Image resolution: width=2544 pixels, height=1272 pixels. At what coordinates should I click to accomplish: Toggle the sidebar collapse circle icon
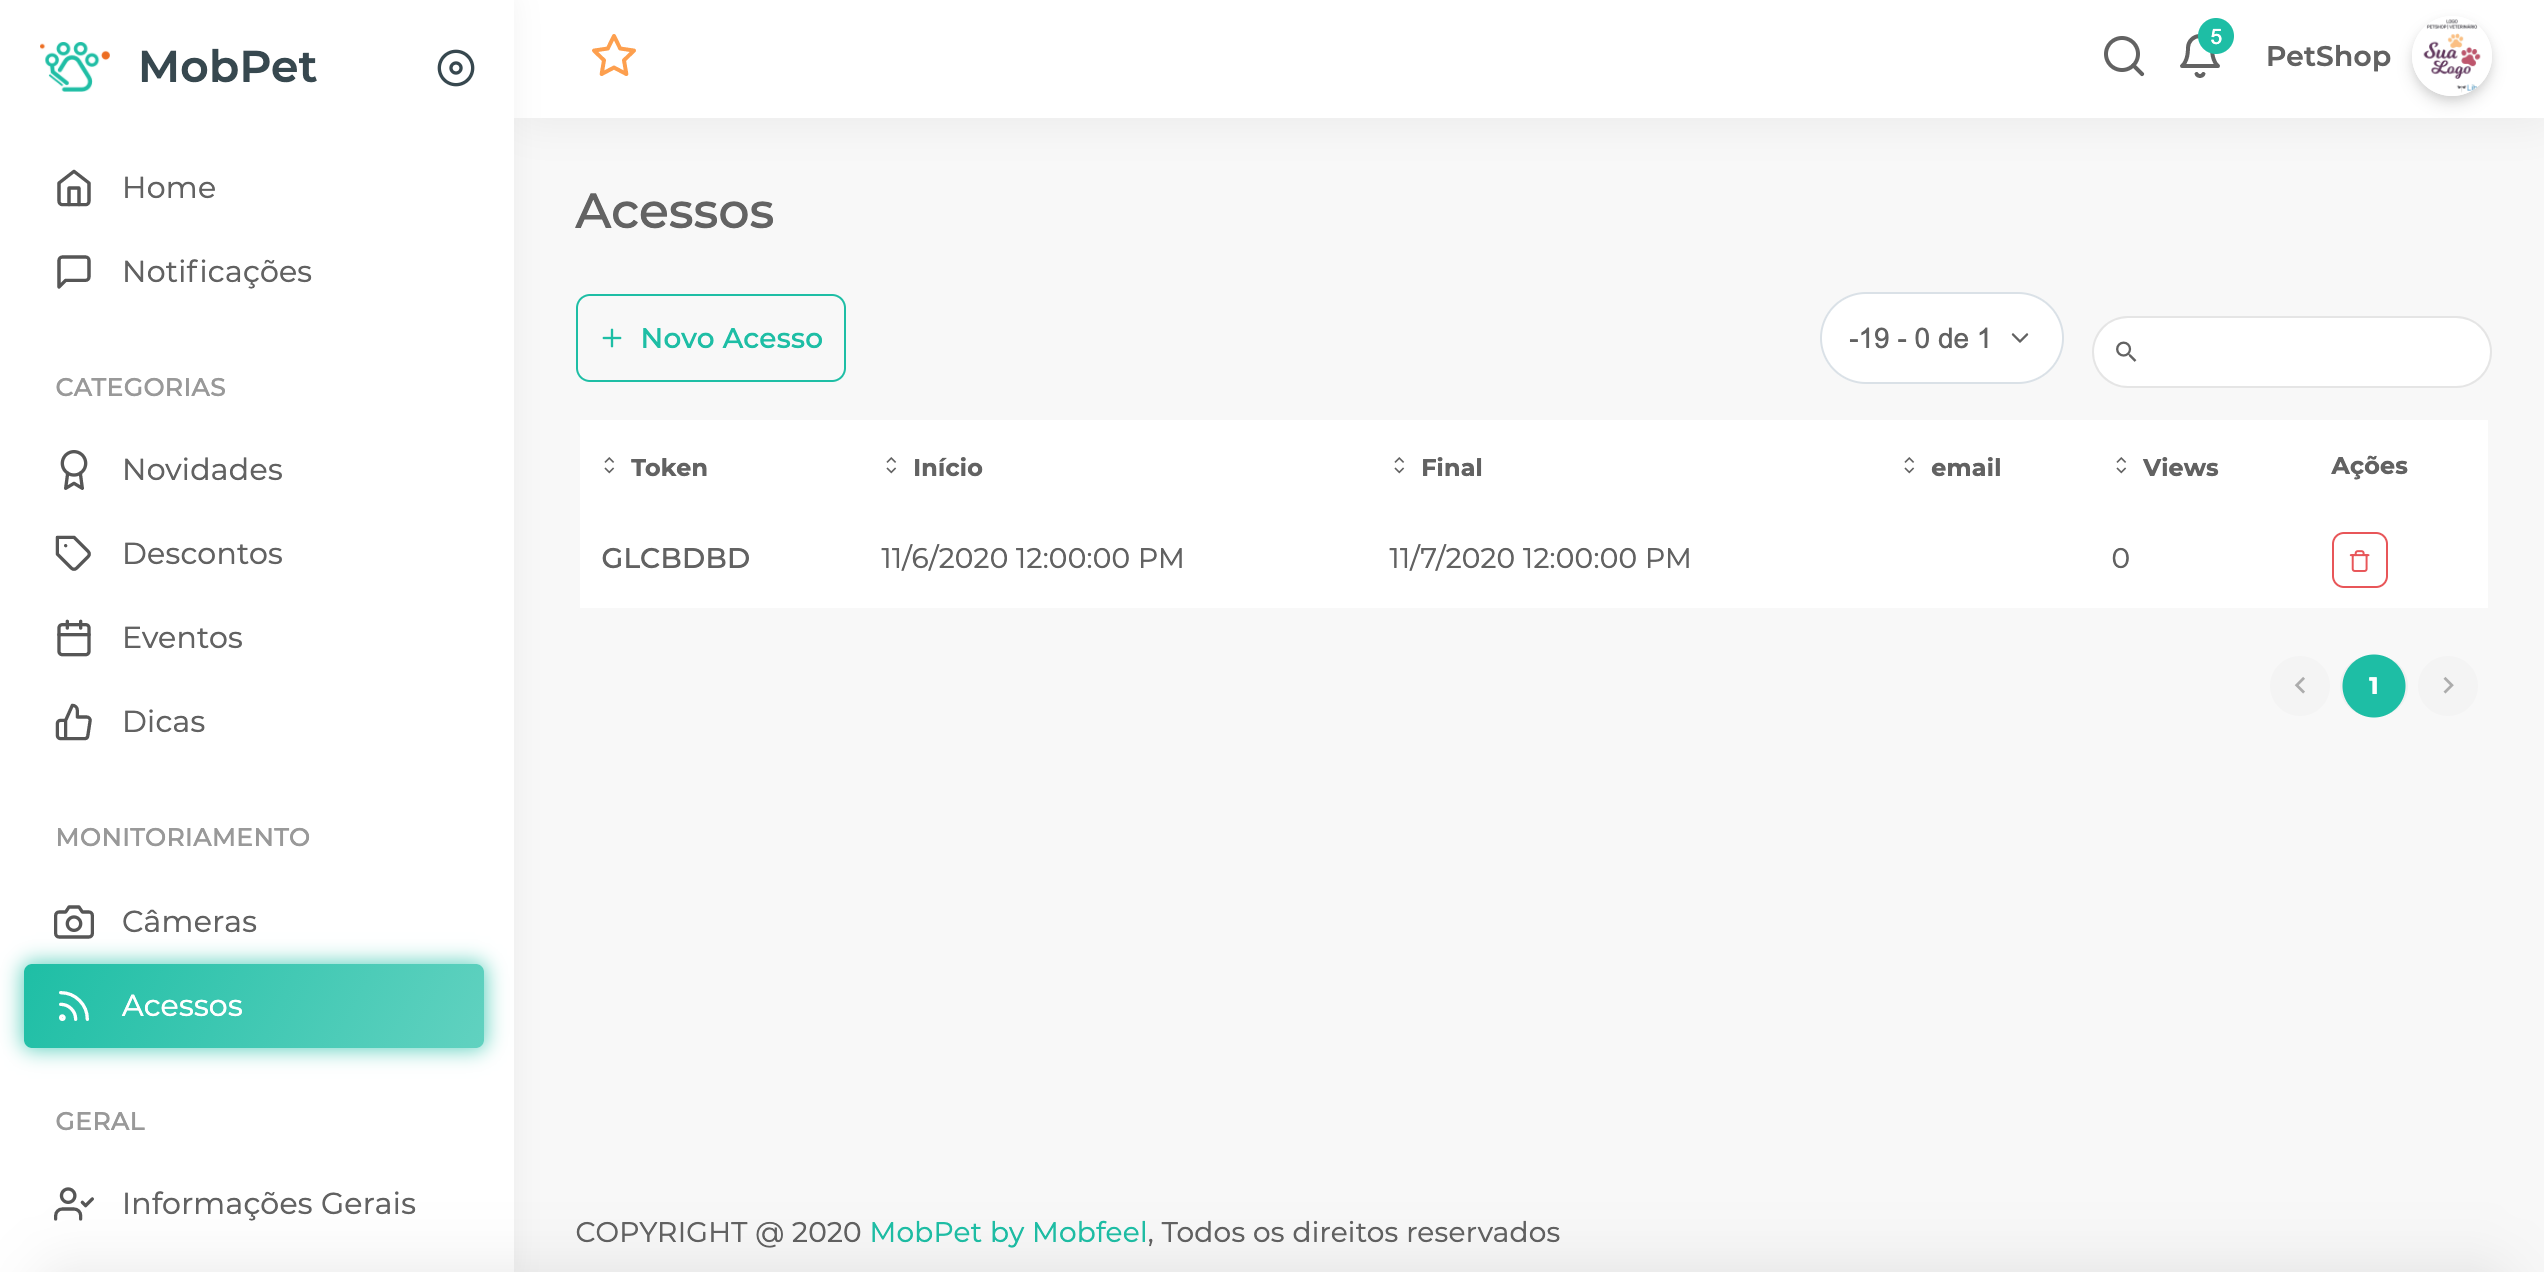click(455, 68)
